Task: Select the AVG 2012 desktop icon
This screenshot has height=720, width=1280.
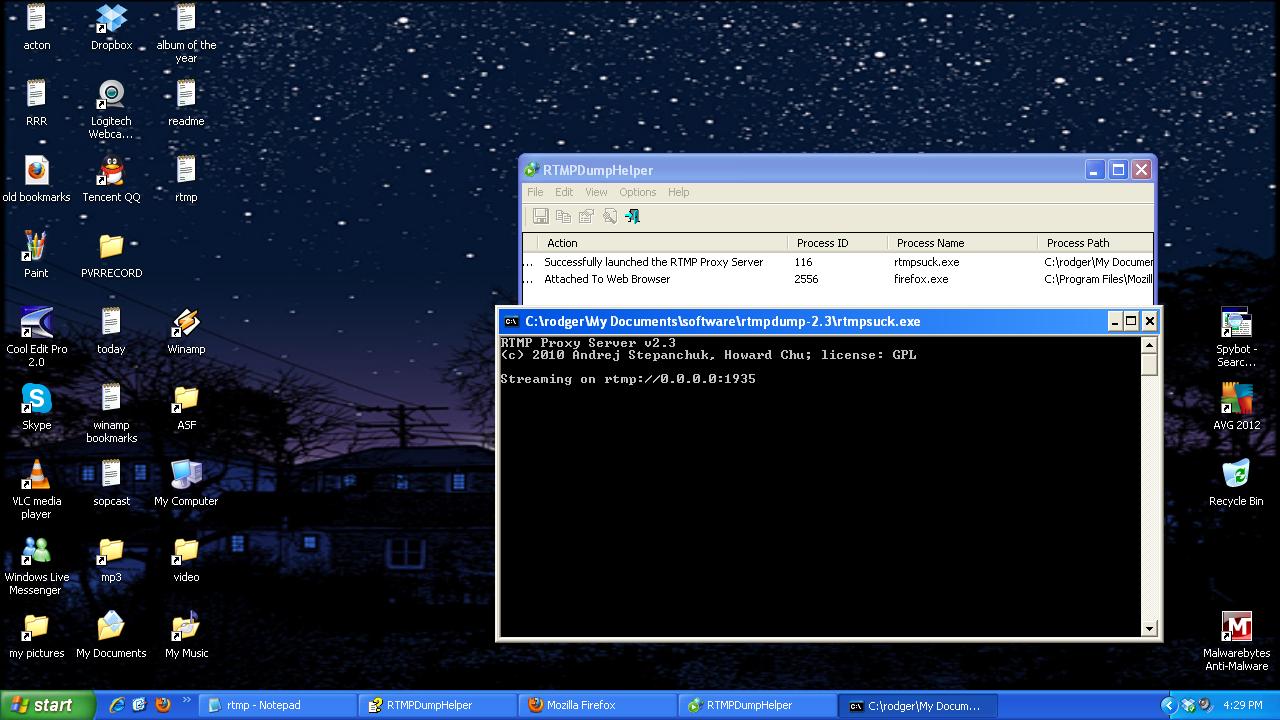Action: (x=1236, y=398)
